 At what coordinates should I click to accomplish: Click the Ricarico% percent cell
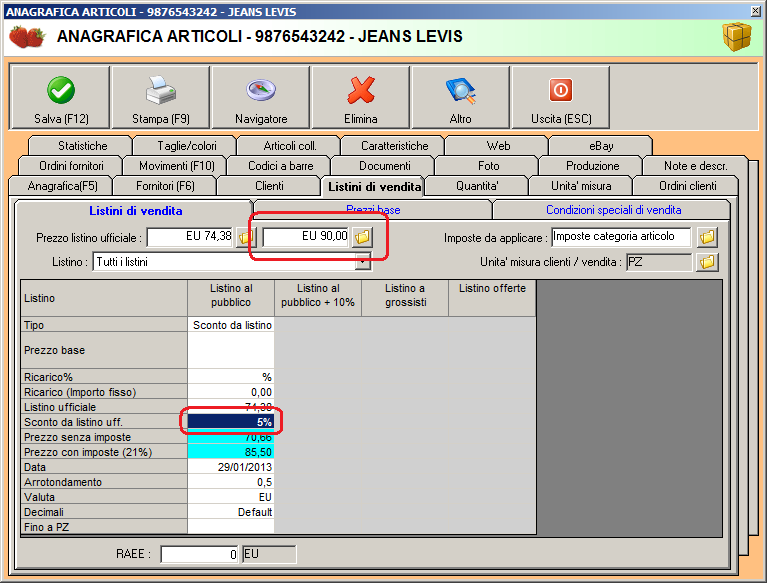click(x=231, y=377)
